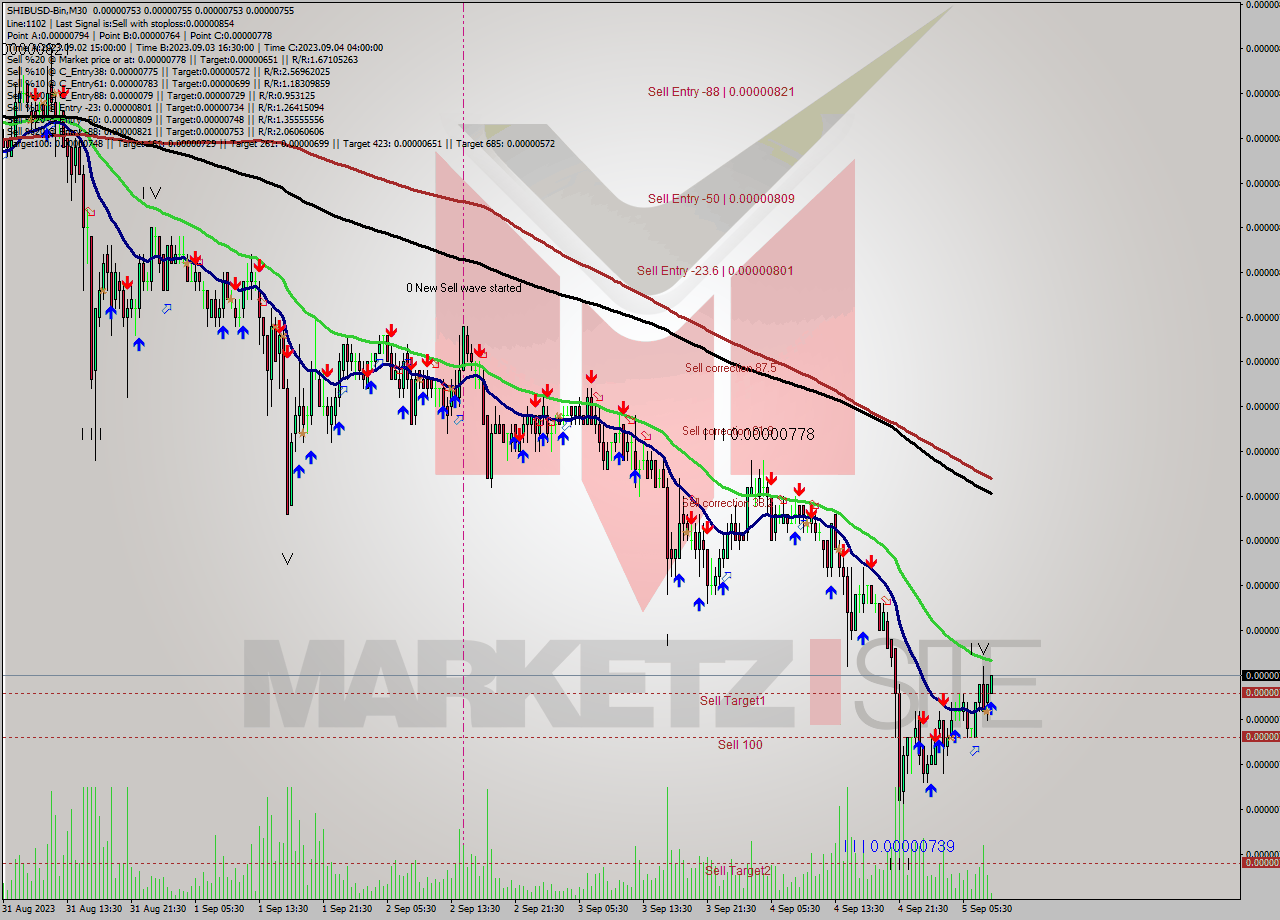Click the '3 Sep 21:30' time label
Viewport: 1280px width, 920px height.
coord(731,909)
